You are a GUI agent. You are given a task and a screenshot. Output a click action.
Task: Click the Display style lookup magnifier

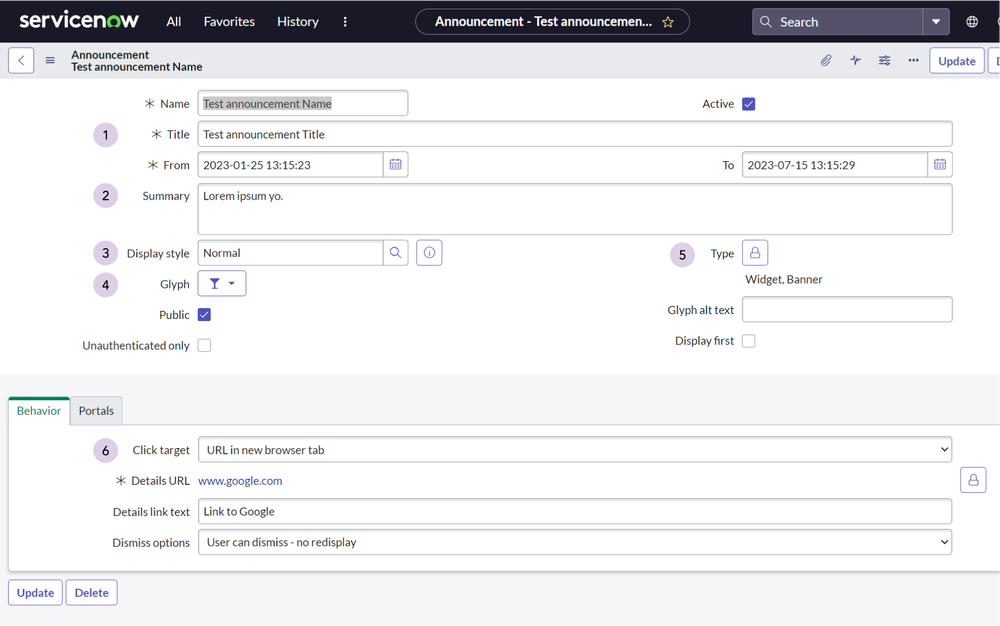coord(395,253)
